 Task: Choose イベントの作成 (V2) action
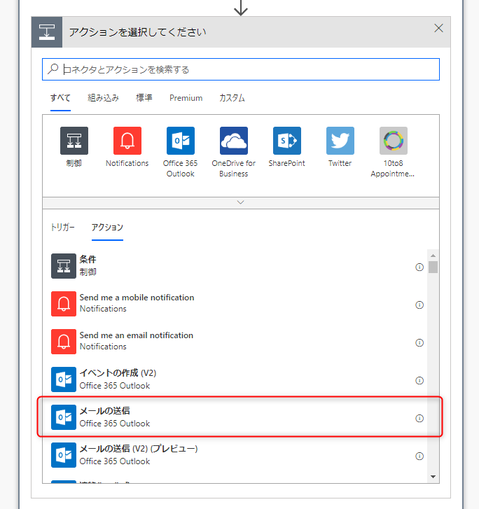point(118,373)
